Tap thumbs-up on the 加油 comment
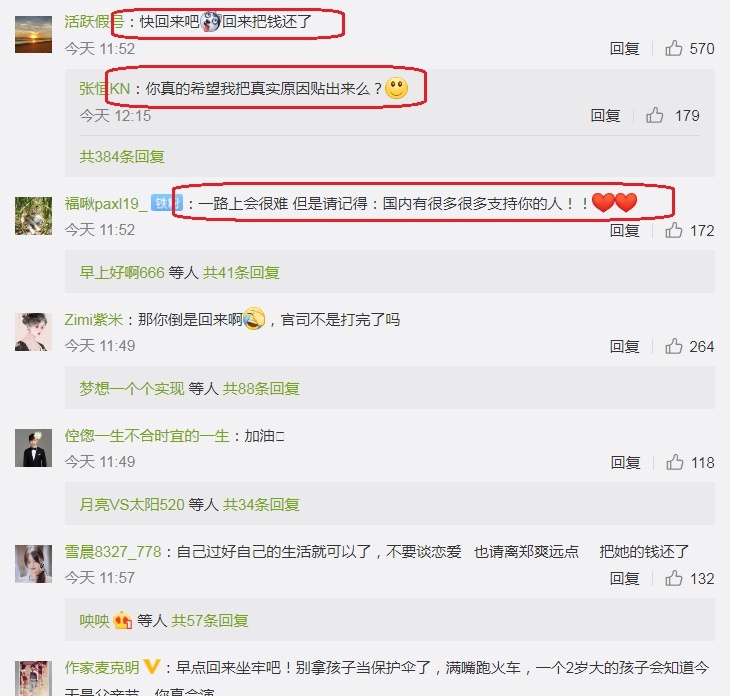This screenshot has height=696, width=730. point(675,462)
